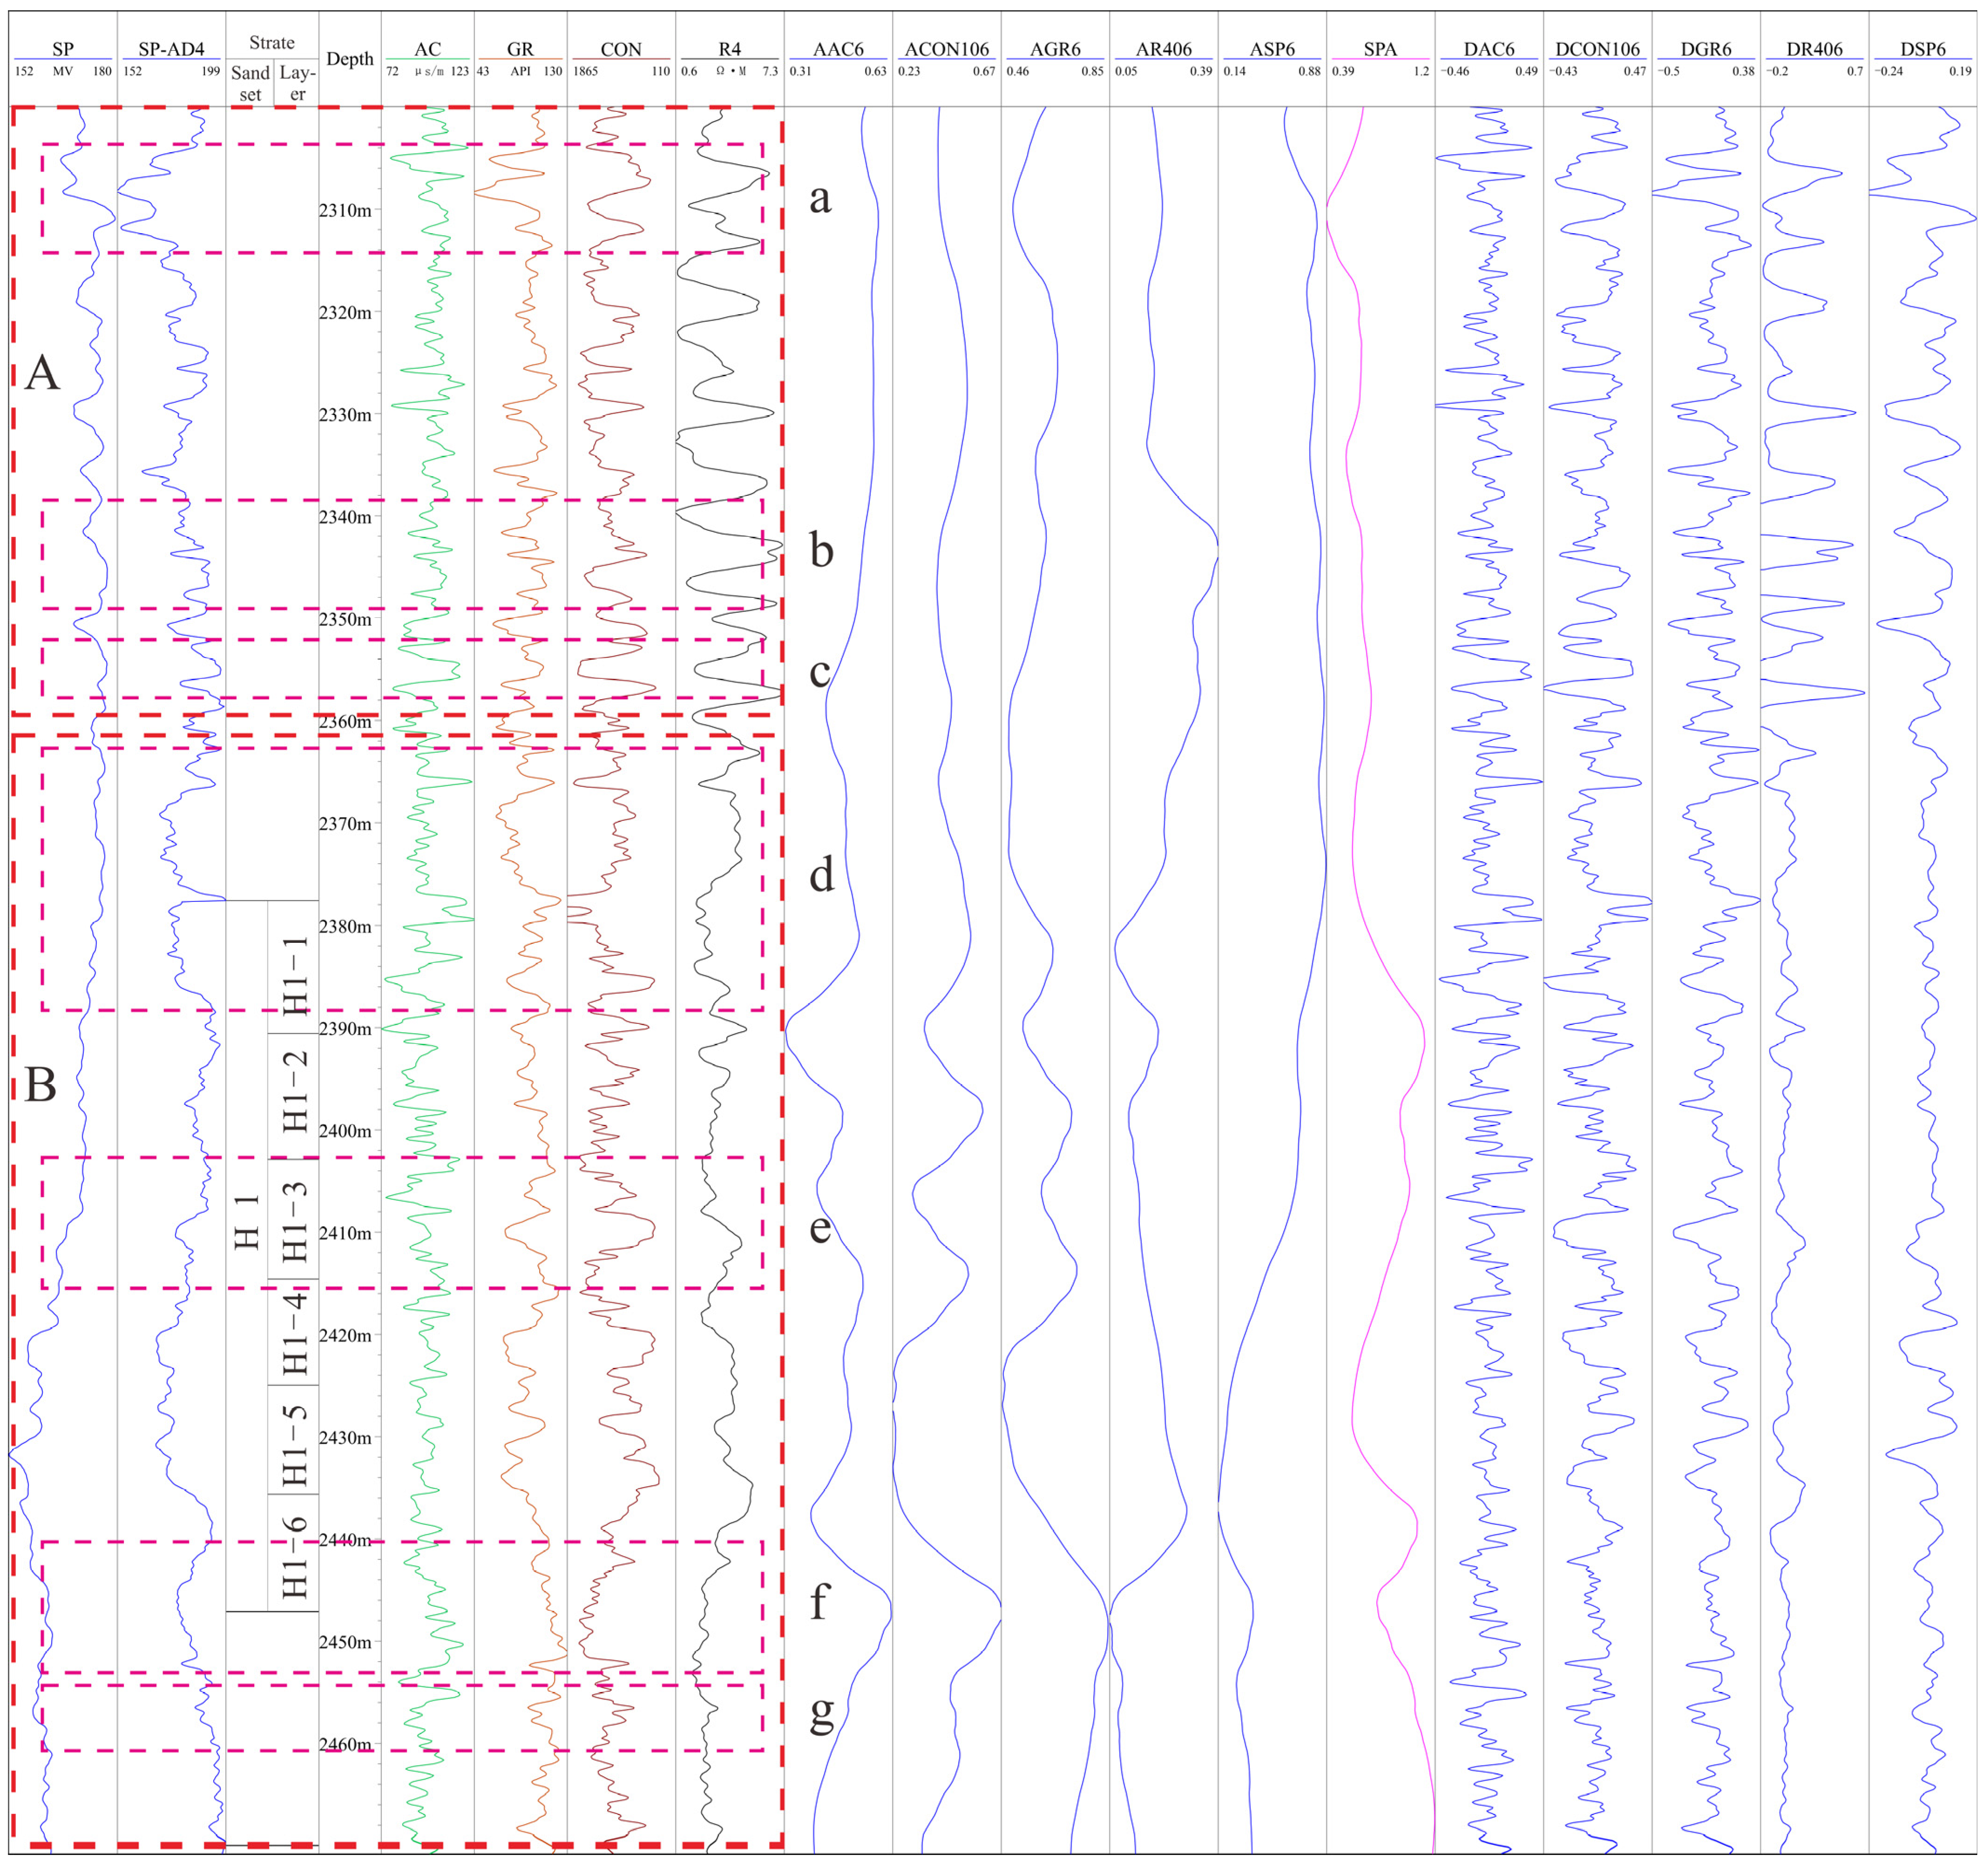Click the 2450m depth label

tap(345, 1642)
